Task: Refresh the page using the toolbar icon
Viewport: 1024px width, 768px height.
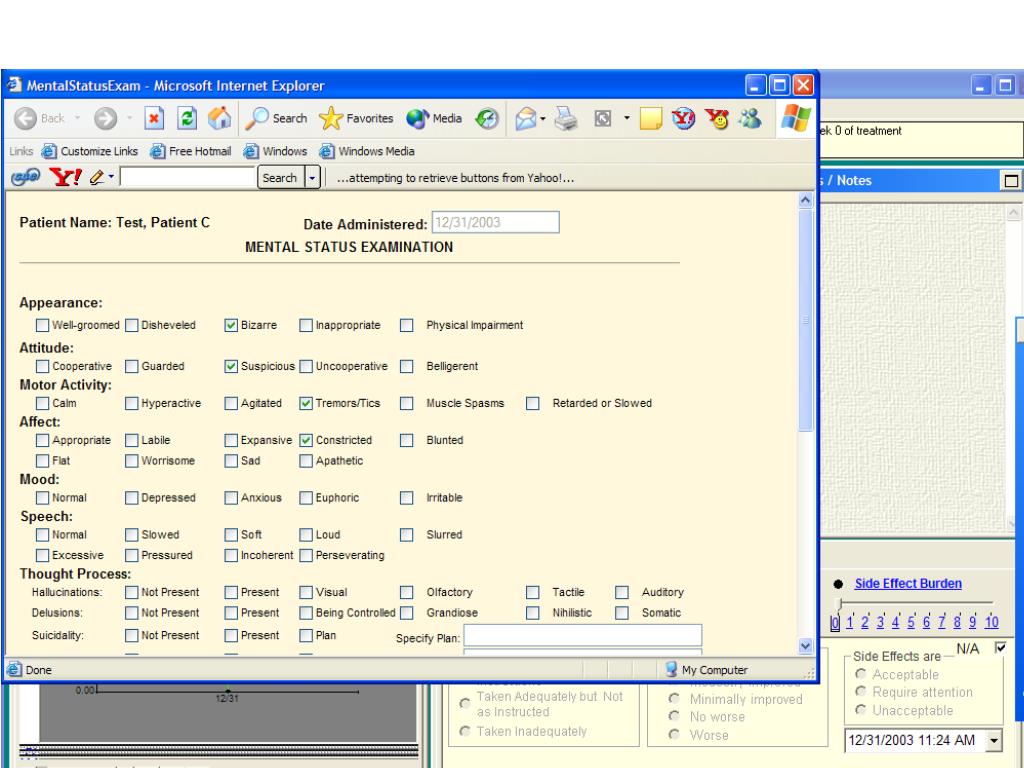Action: 187,119
